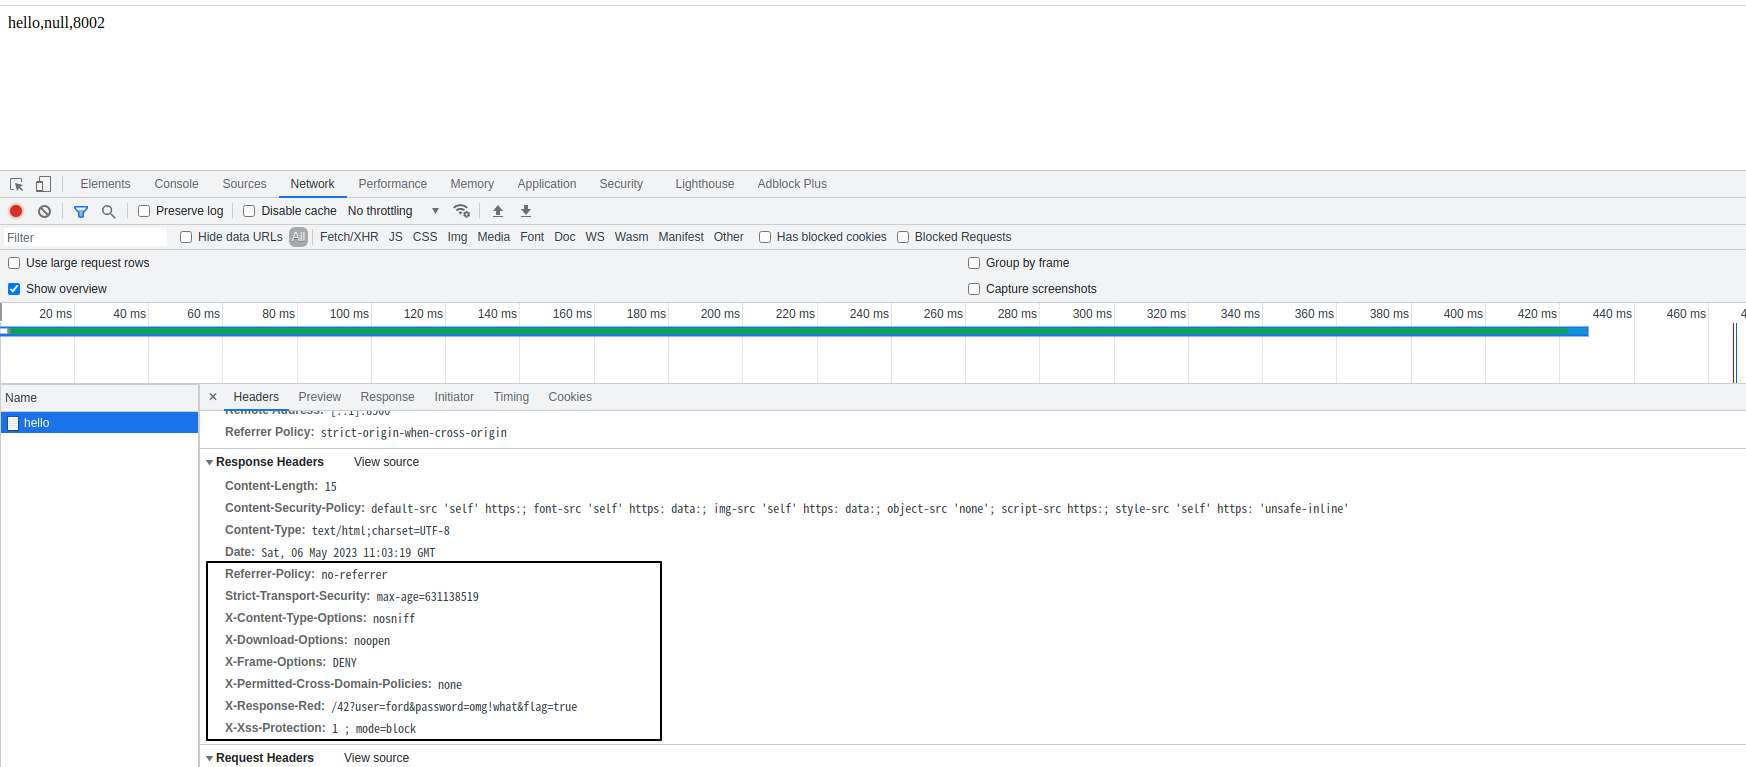Open the Lighthouse panel
Screen dimensions: 1746x767
[704, 184]
